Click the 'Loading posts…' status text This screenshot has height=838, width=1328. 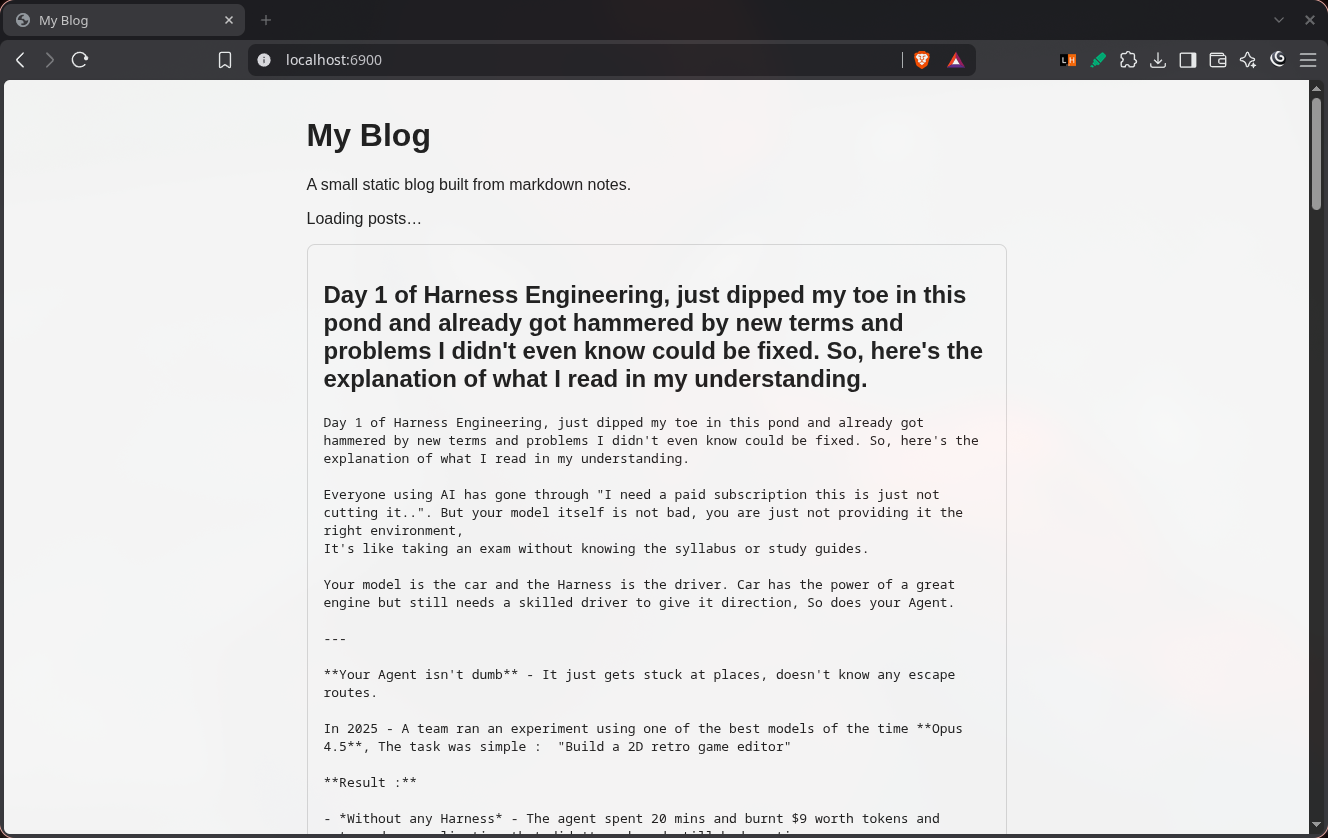364,218
